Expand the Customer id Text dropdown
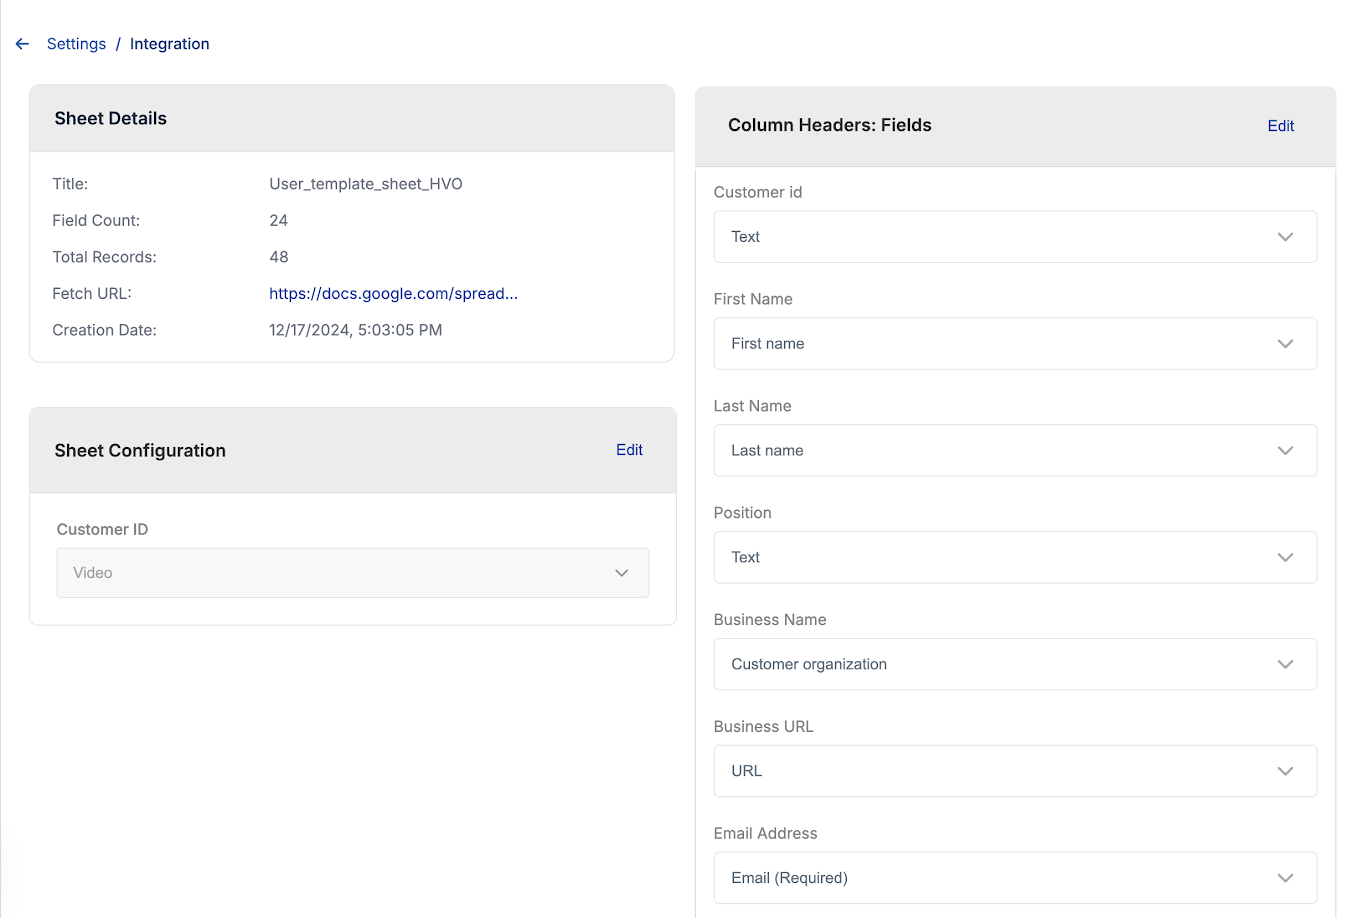 coord(1000,237)
